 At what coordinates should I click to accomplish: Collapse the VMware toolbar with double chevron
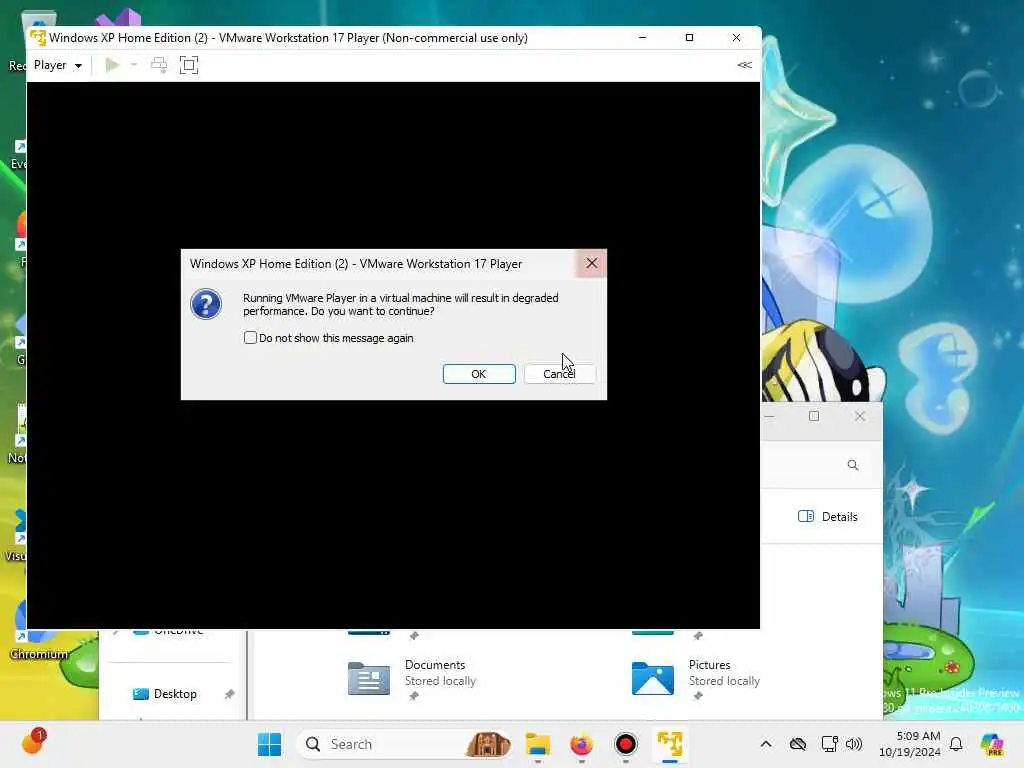(744, 65)
